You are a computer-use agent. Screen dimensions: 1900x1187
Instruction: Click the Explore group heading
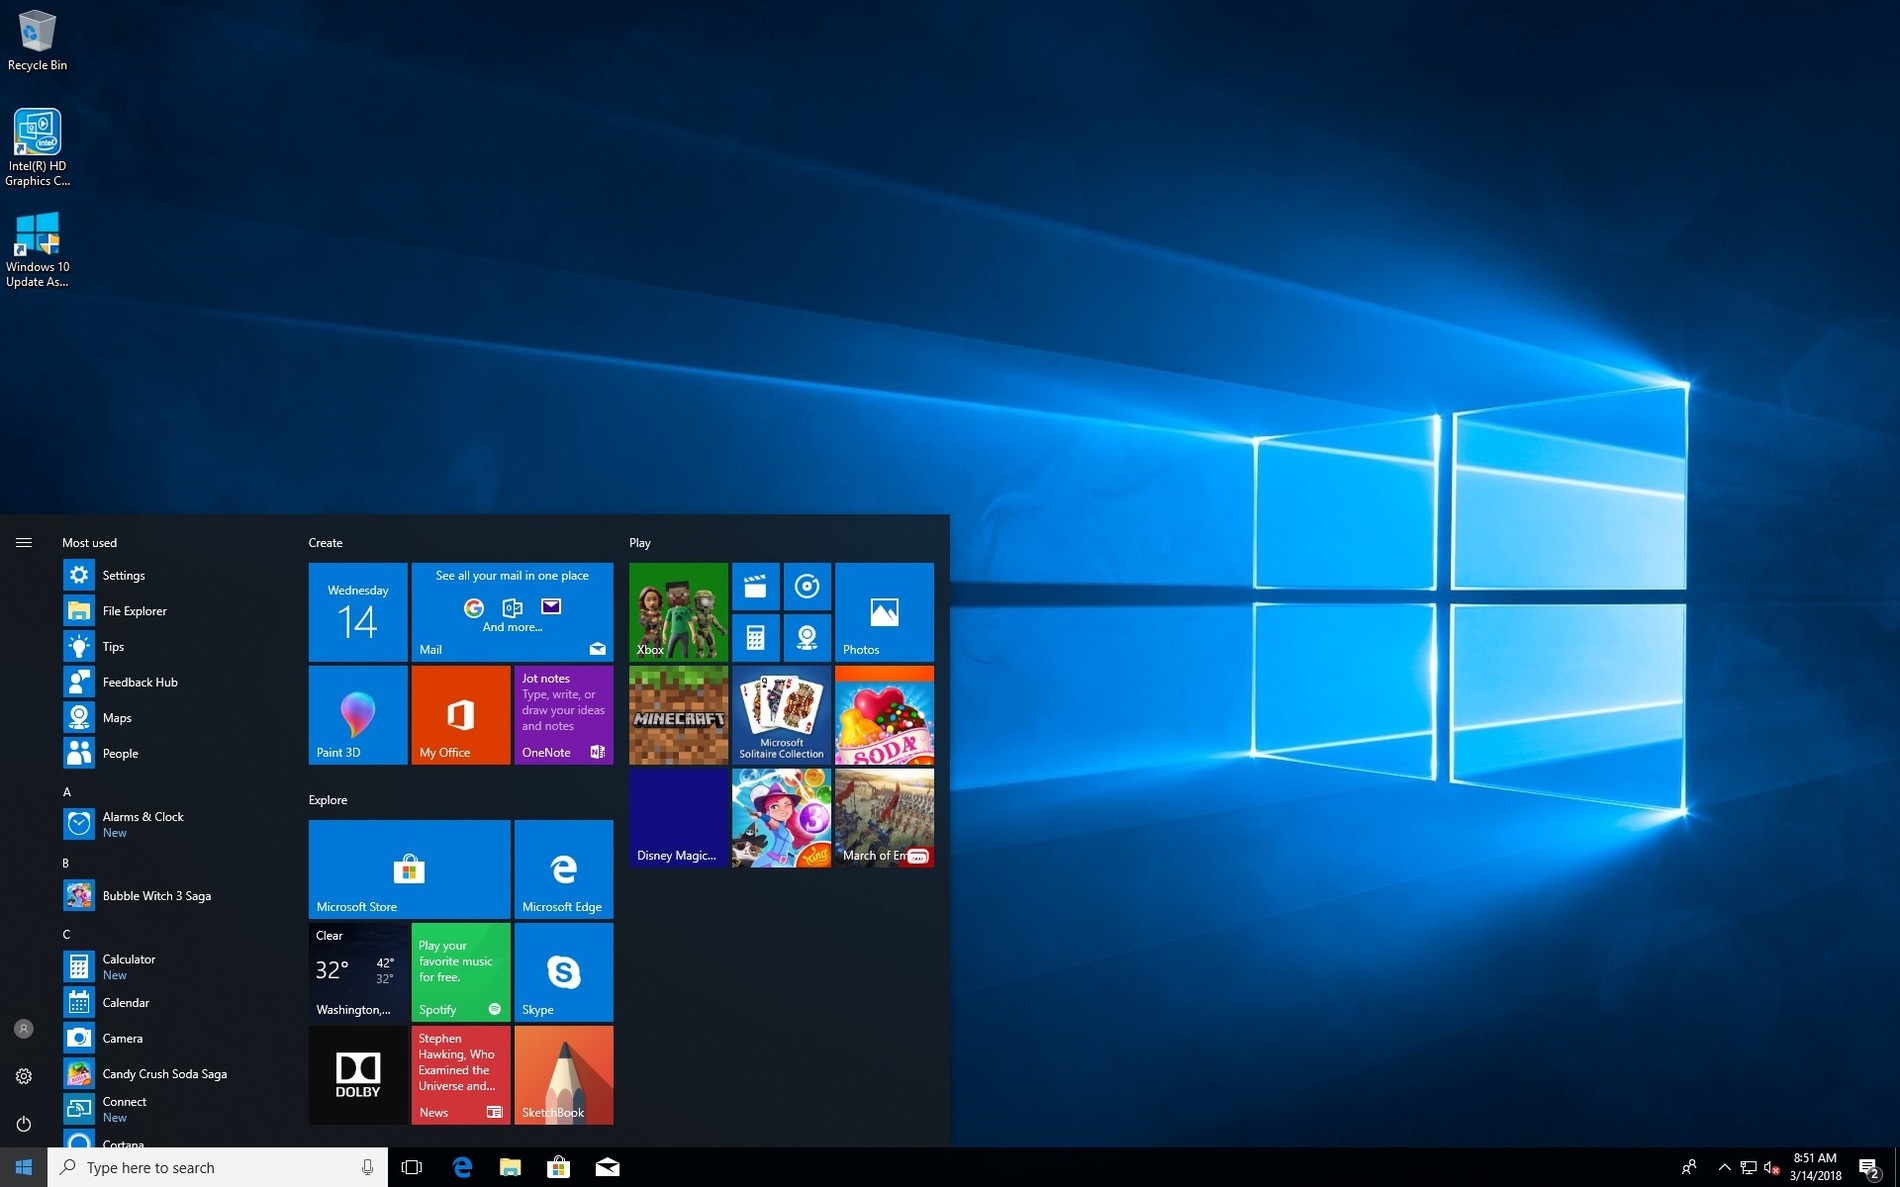(x=328, y=799)
